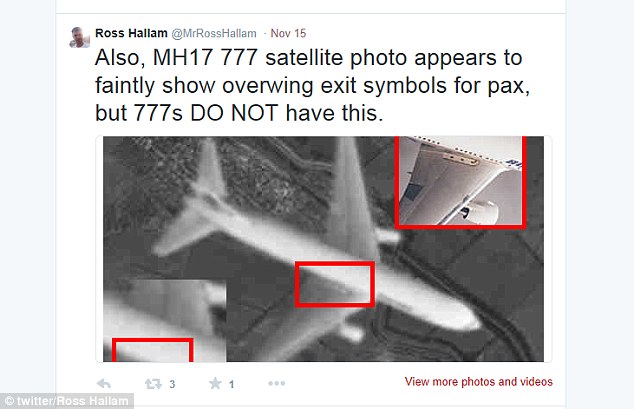Click the Ross Hallam display name
Screen dimensions: 634x409
tap(131, 33)
